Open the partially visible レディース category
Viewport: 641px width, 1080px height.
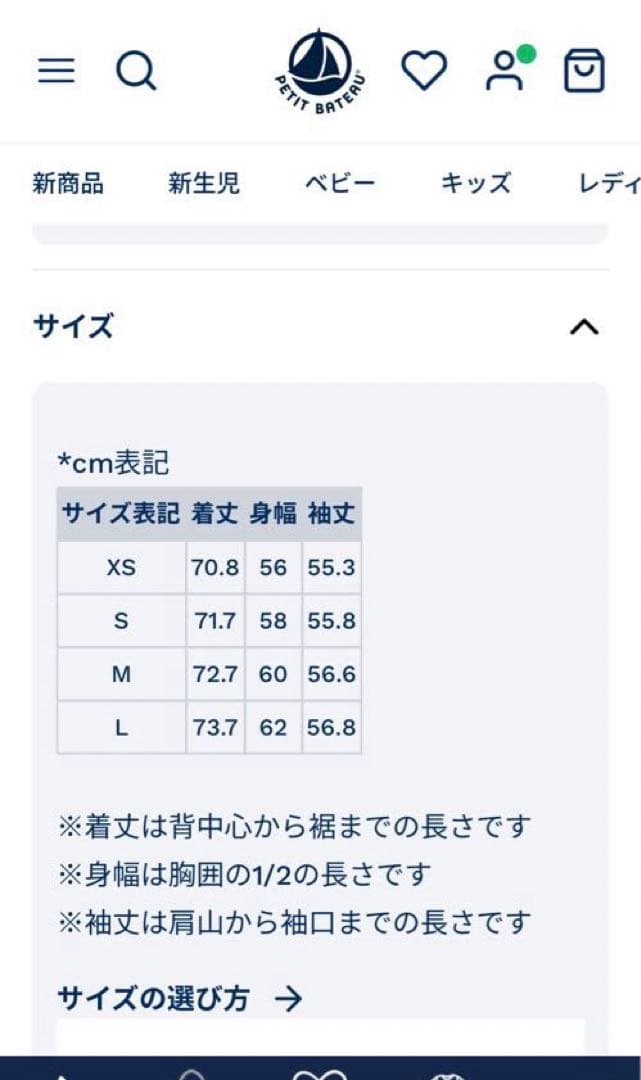613,183
